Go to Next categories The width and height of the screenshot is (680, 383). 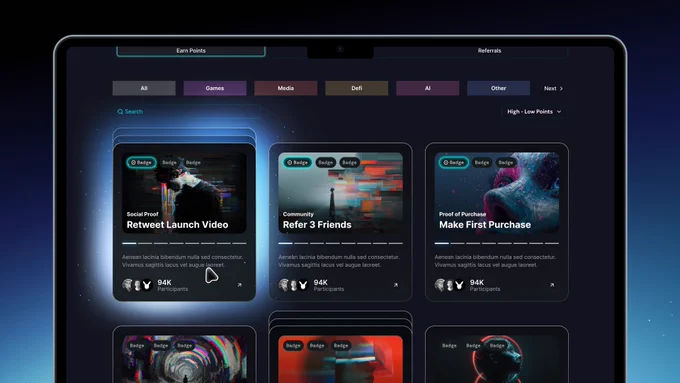pos(553,88)
